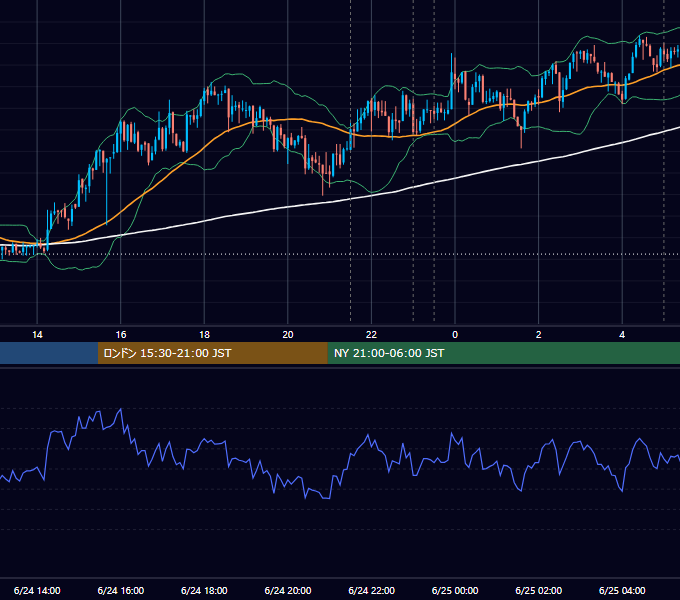
Task: Click the 6/25 00:00 date label
Action: click(455, 590)
